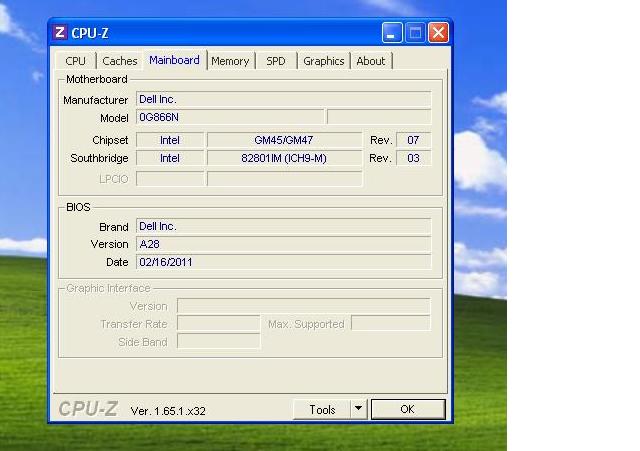Viewport: 640px width, 451px height.
Task: Click the empty LPCIO model field
Action: [284, 178]
